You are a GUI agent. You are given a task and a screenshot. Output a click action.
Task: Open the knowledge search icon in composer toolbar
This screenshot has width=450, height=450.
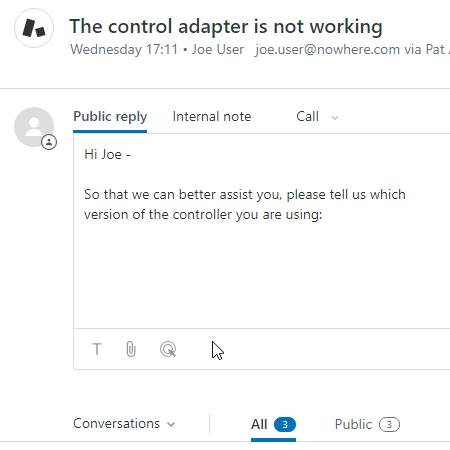(168, 349)
